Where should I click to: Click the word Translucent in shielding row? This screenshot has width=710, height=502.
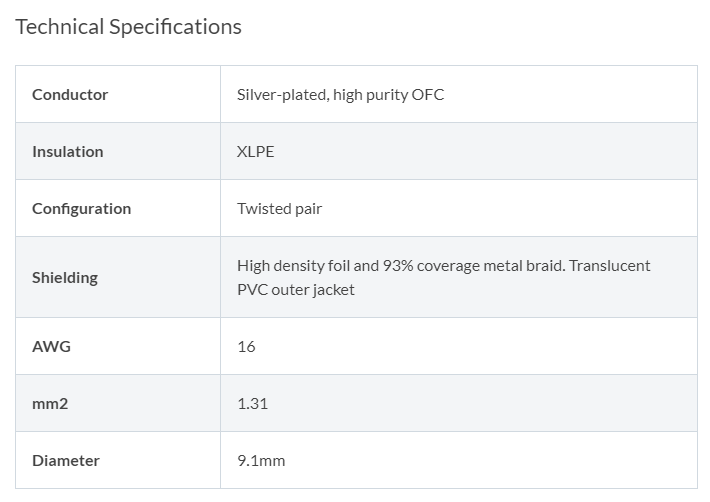coord(609,266)
